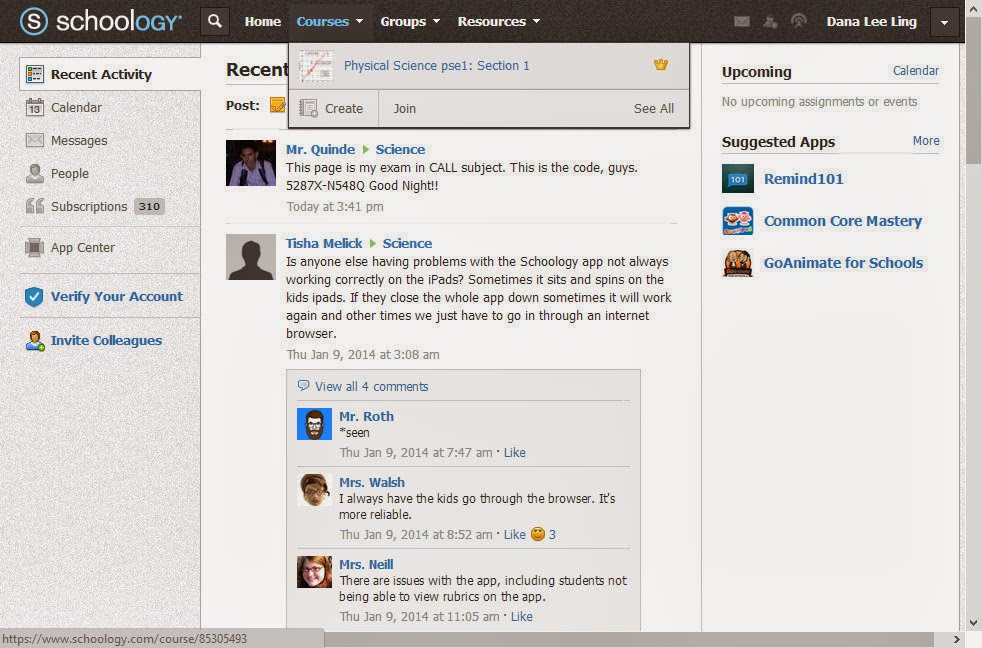Open the Groups dropdown menu
The height and width of the screenshot is (648, 982).
point(402,21)
